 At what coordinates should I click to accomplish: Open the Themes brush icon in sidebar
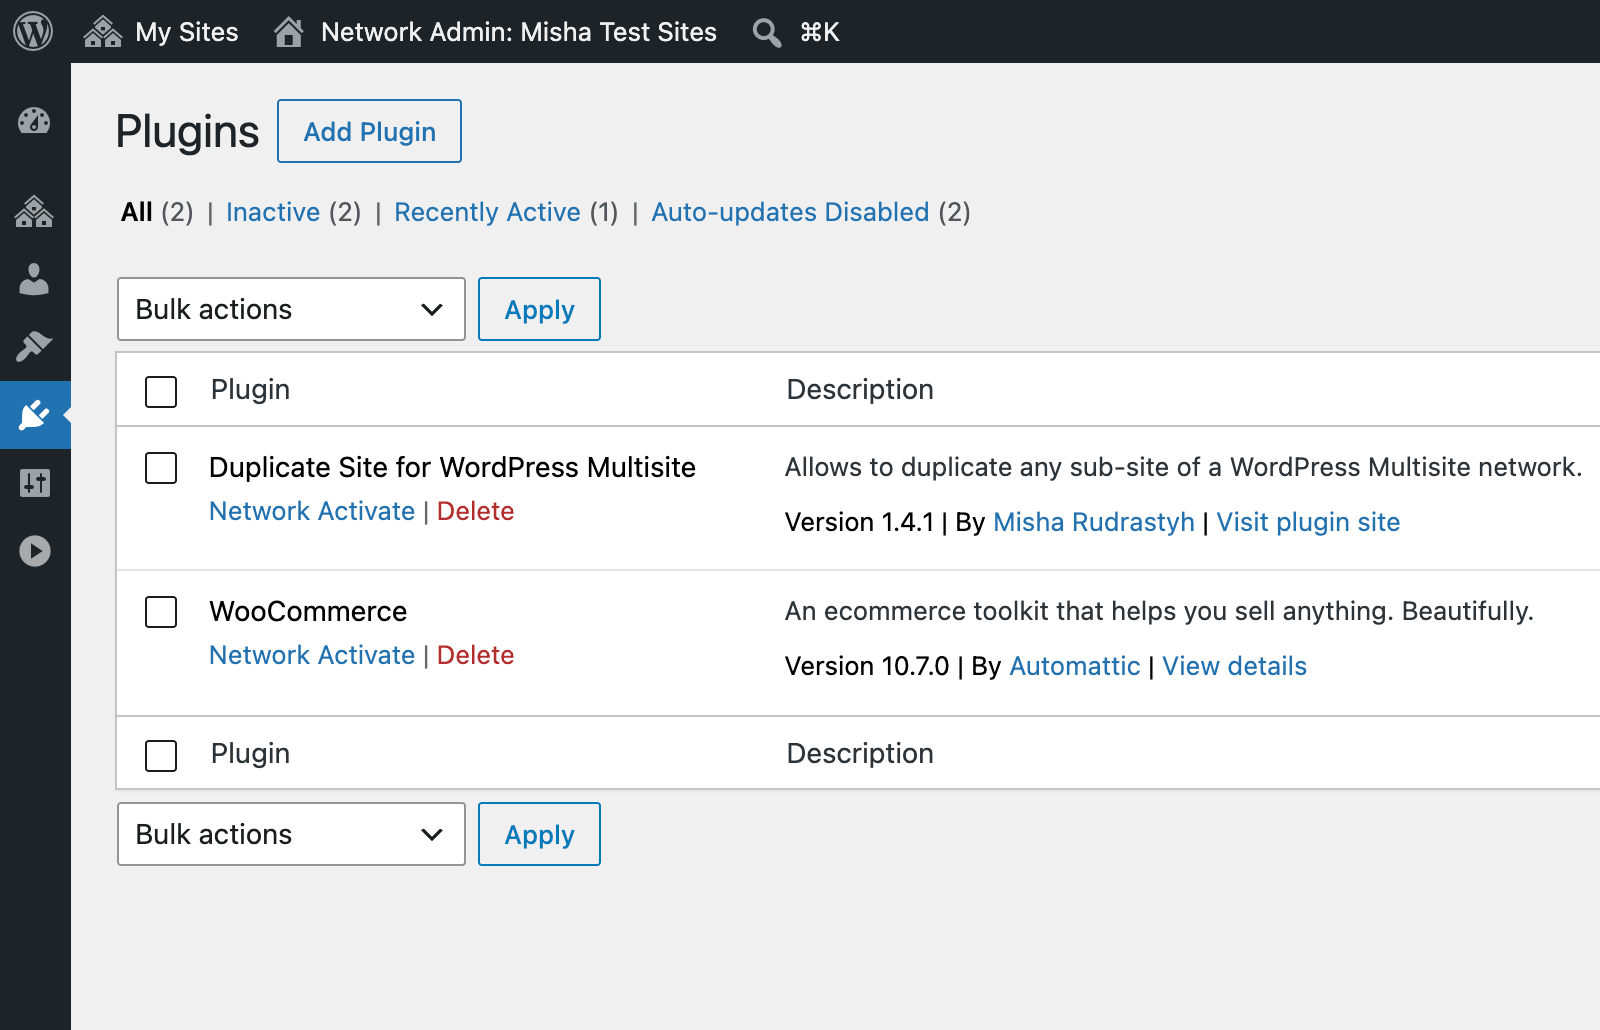click(34, 346)
